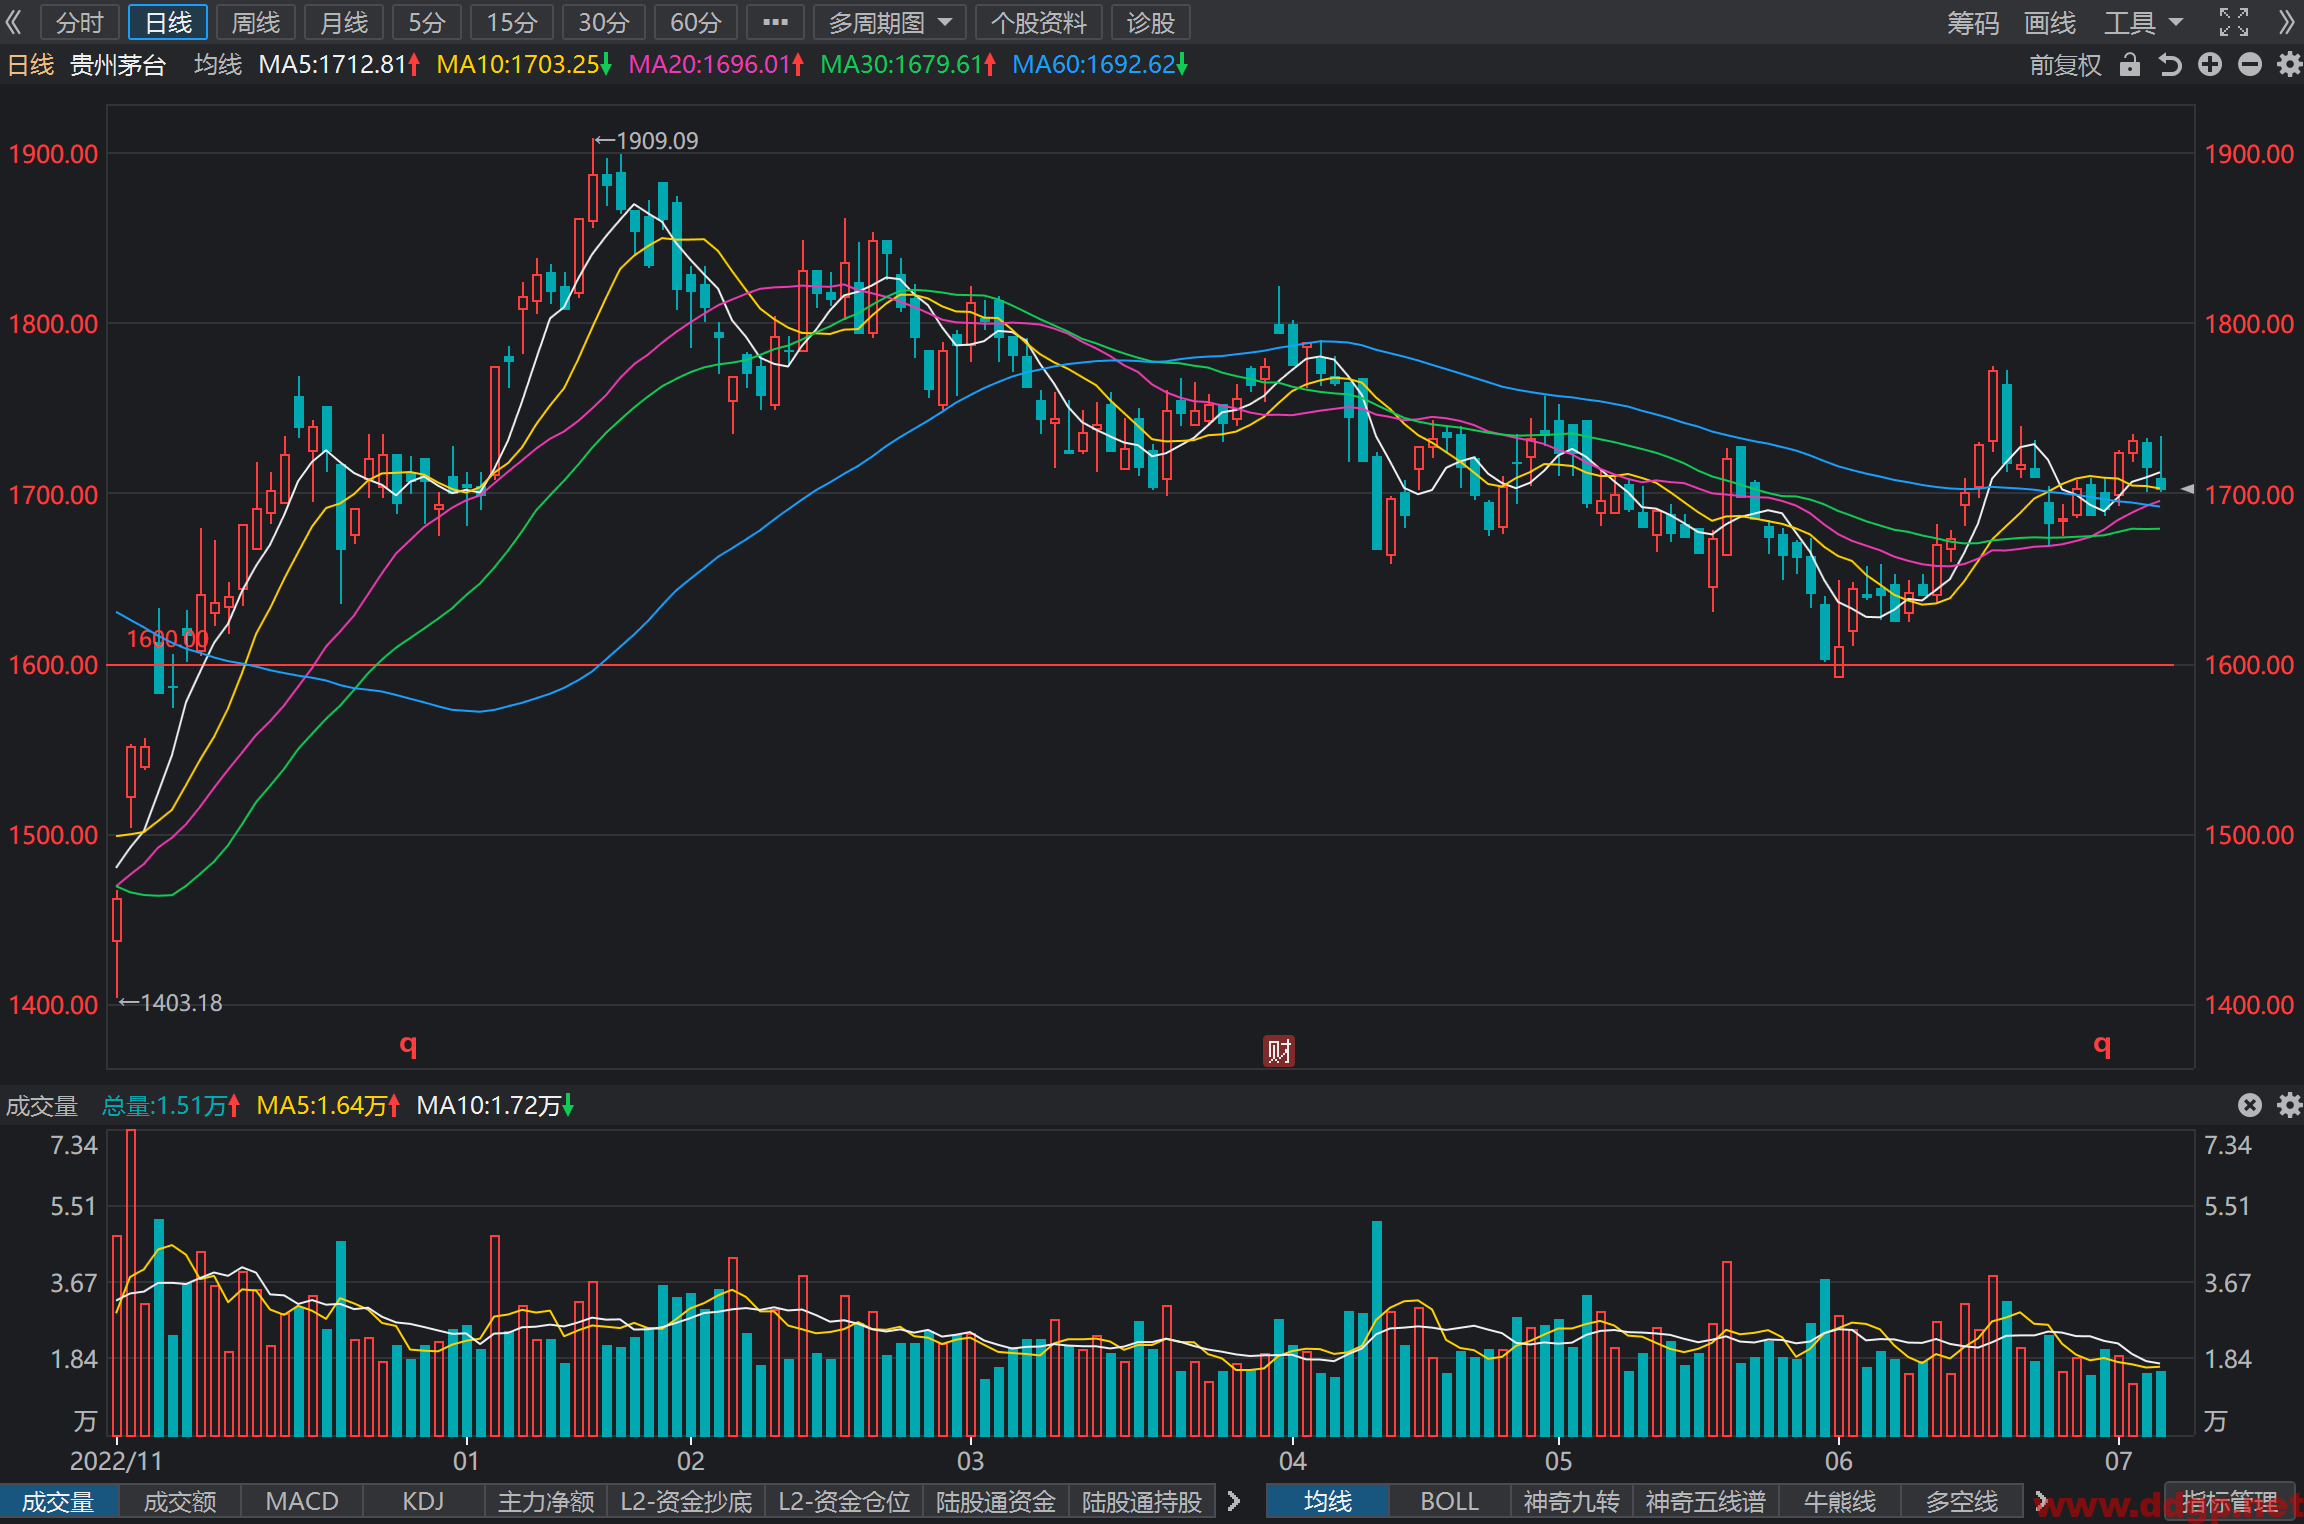
Task: Show more indicator tabs arrow
Action: 1234,1501
